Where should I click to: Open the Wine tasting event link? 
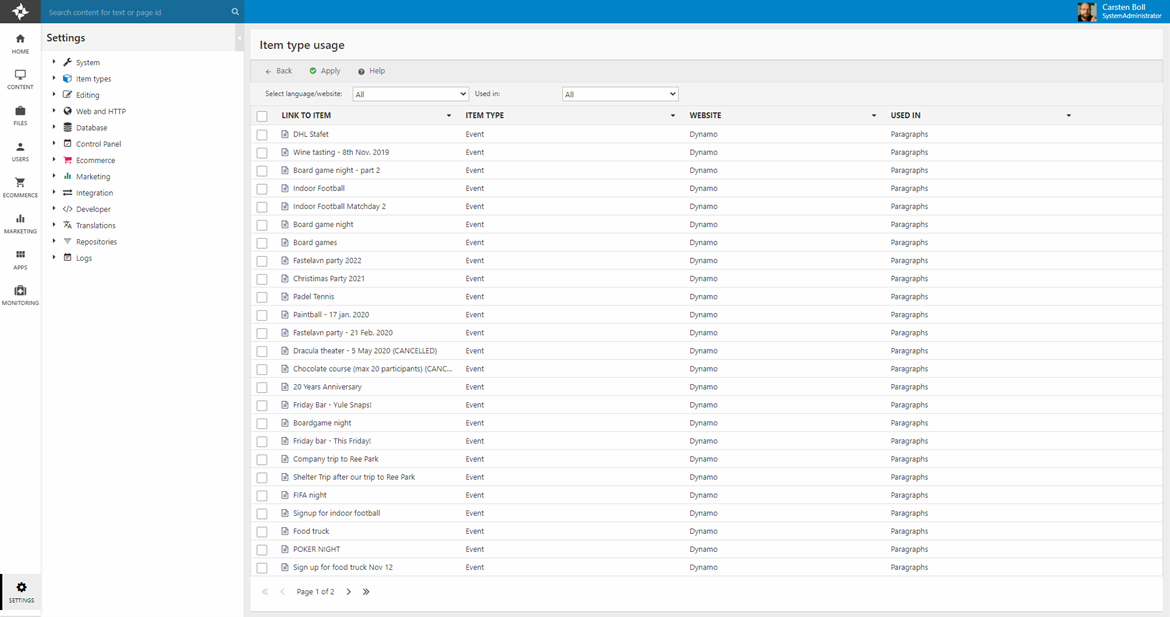[340, 152]
